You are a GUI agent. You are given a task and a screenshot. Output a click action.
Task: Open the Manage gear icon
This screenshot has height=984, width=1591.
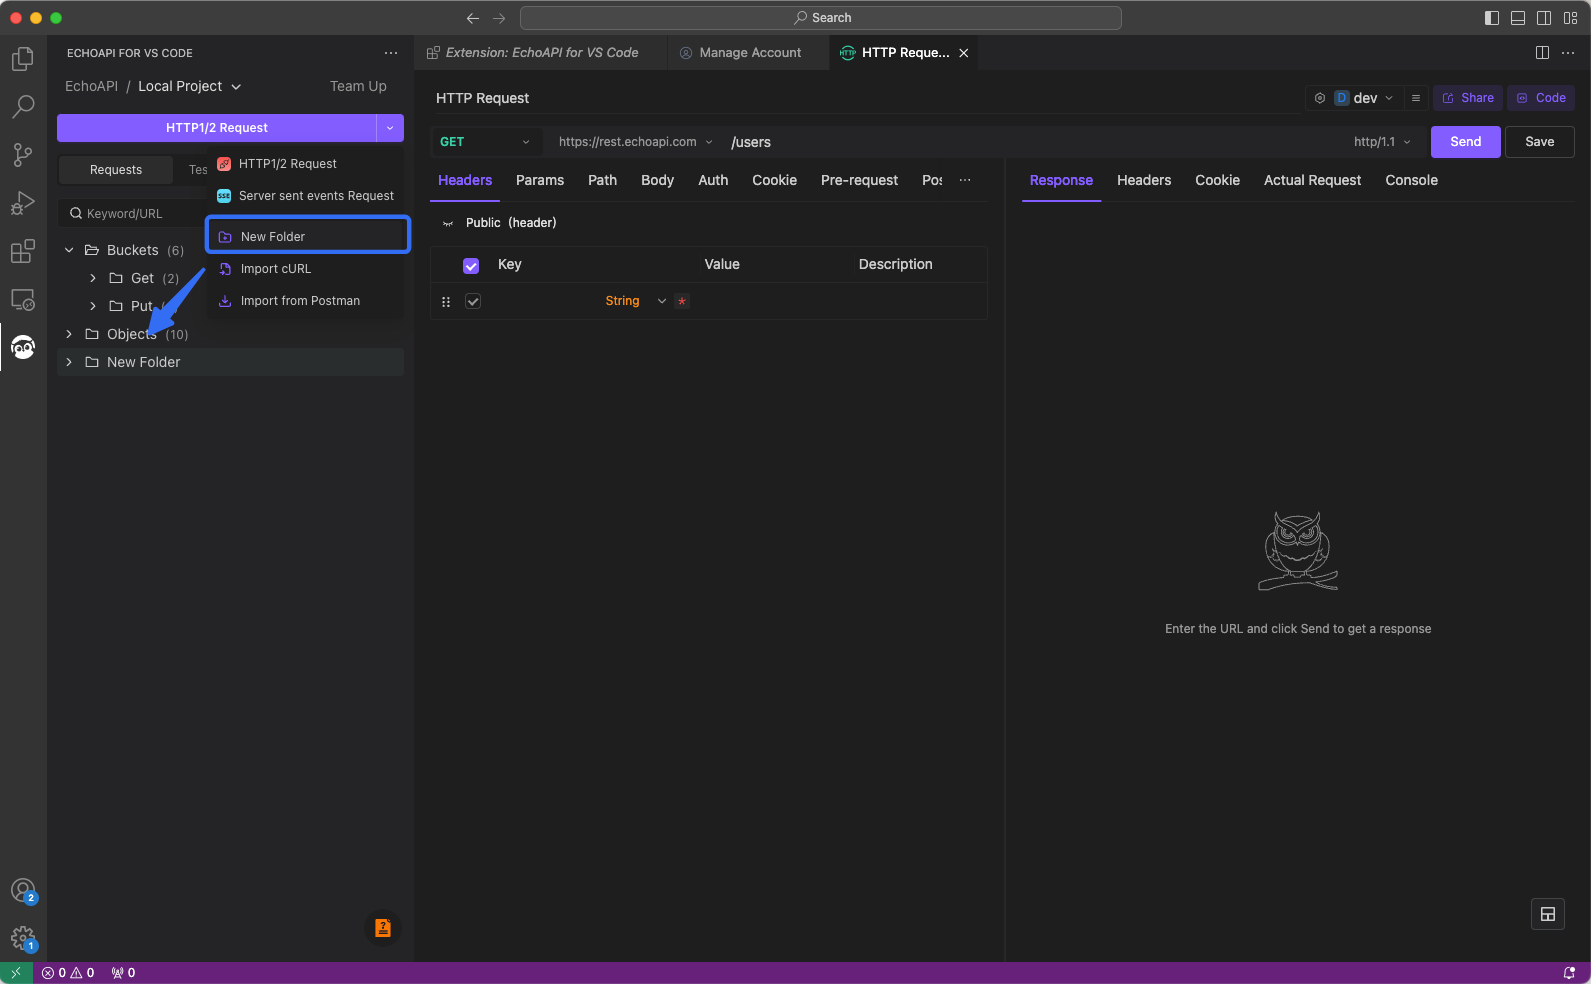pos(22,938)
